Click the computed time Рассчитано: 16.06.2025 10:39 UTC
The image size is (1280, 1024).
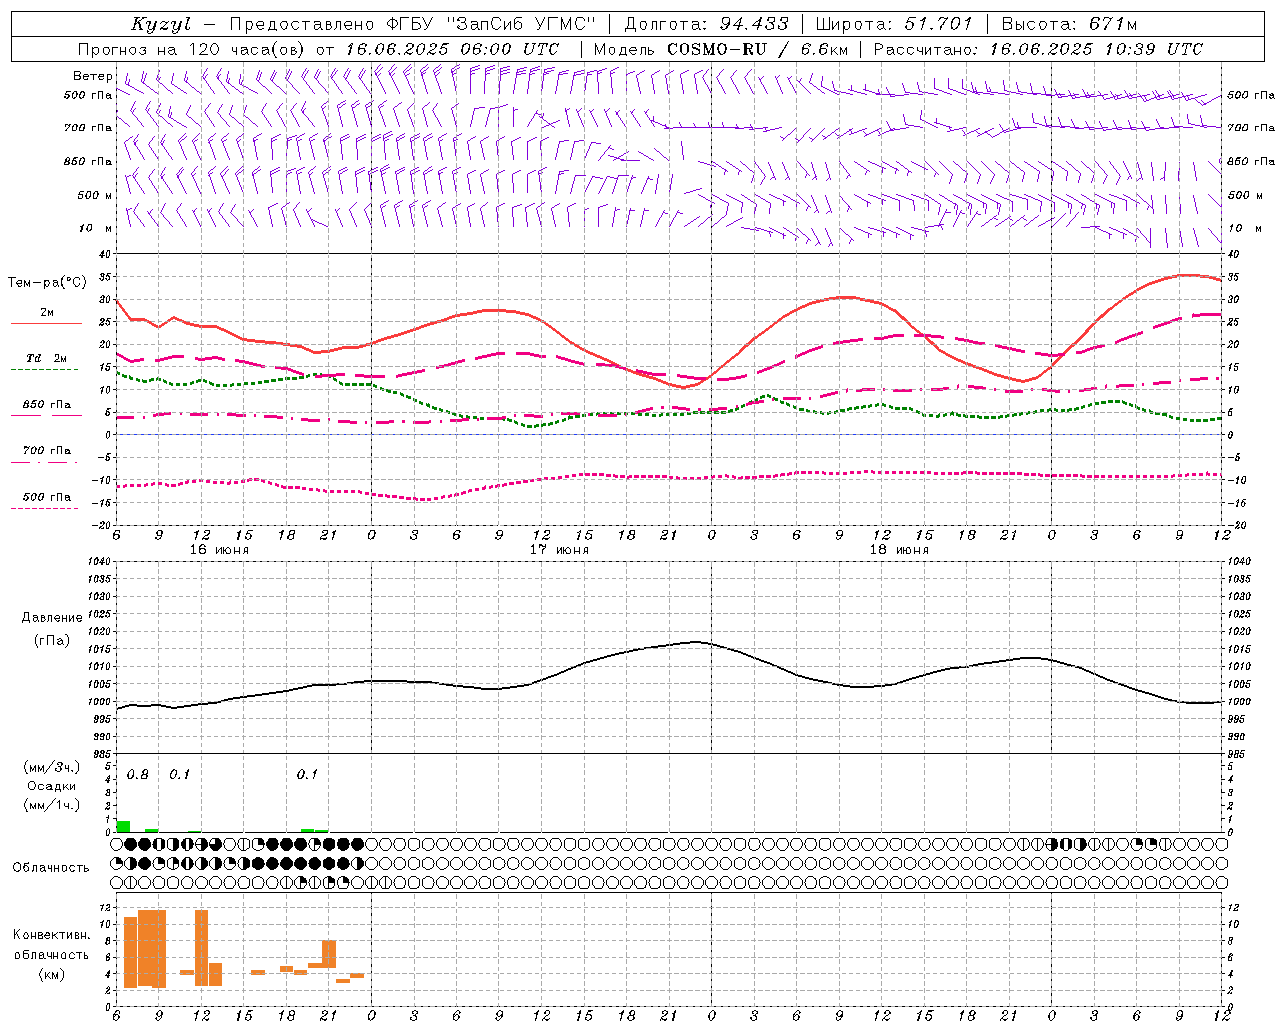1038,49
